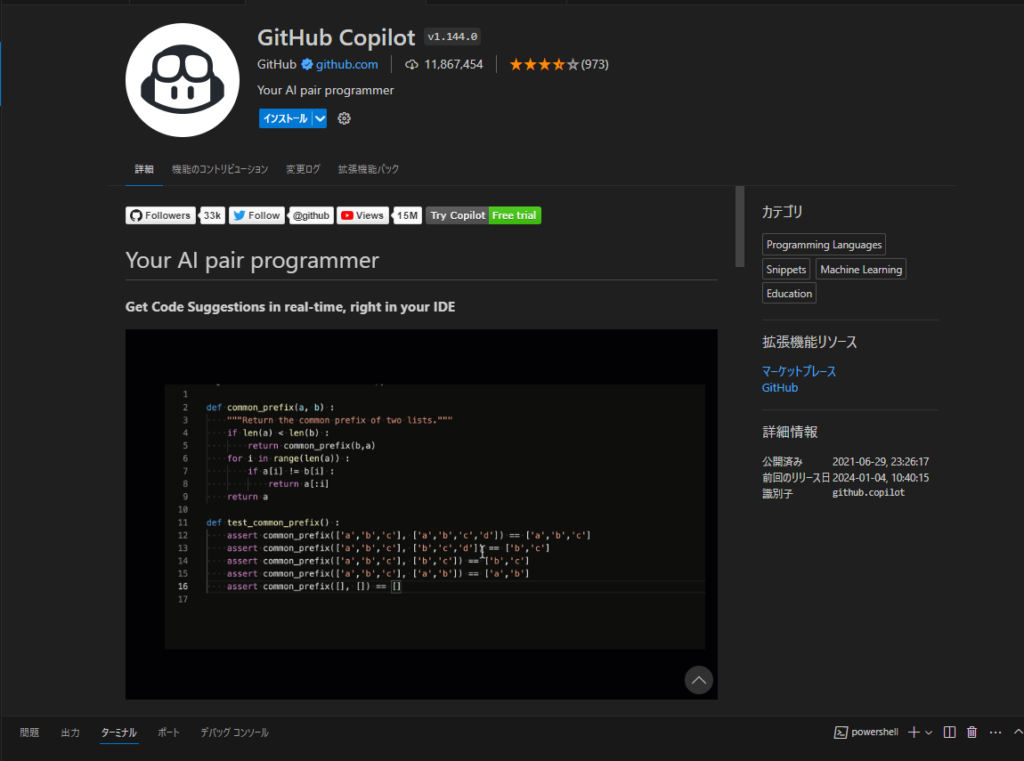Select the デバッグ コンソール panel tab
Viewport: 1024px width, 761px height.
tap(234, 732)
